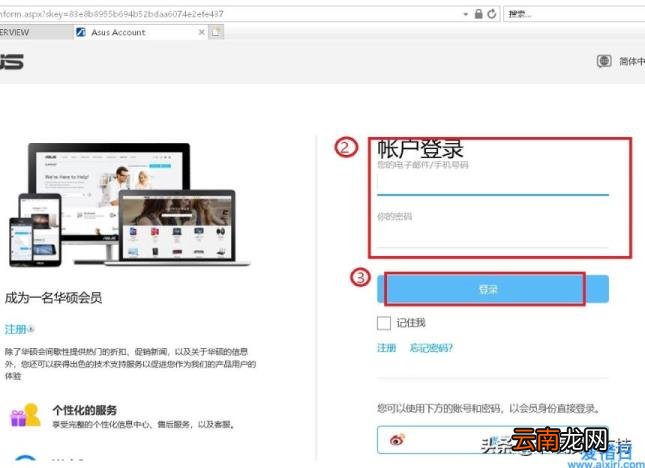Viewport: 645px width, 468px height.
Task: Click the email or phone number field
Action: click(x=493, y=184)
